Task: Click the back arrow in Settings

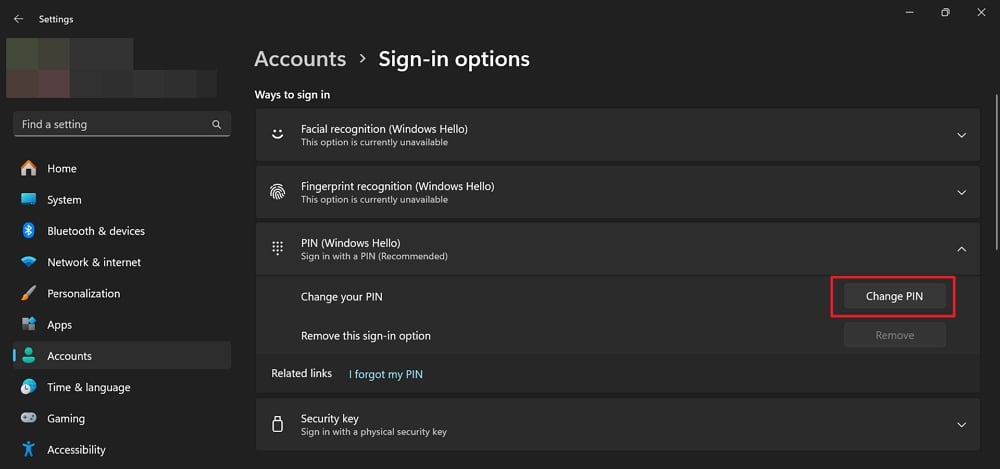Action: 18,19
